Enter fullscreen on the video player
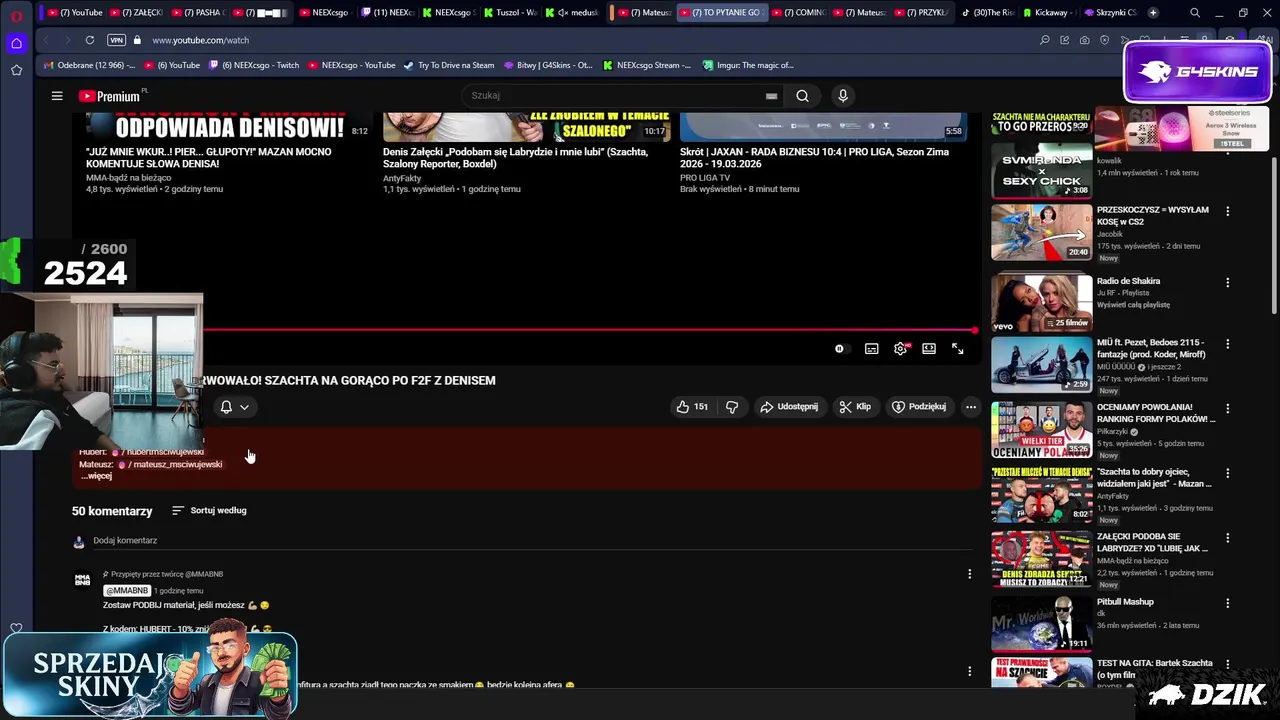This screenshot has width=1280, height=720. point(958,348)
